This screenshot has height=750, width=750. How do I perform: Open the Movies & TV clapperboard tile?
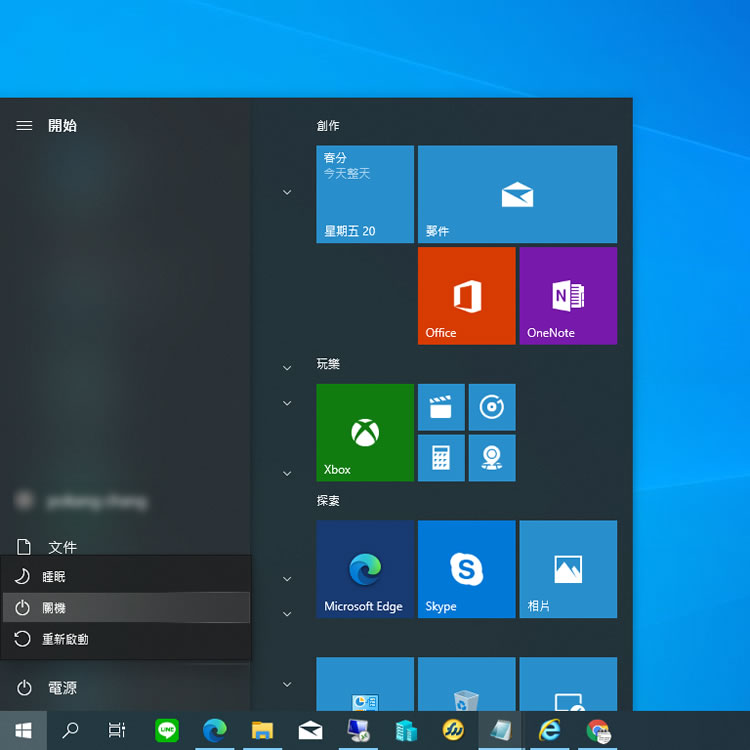441,407
